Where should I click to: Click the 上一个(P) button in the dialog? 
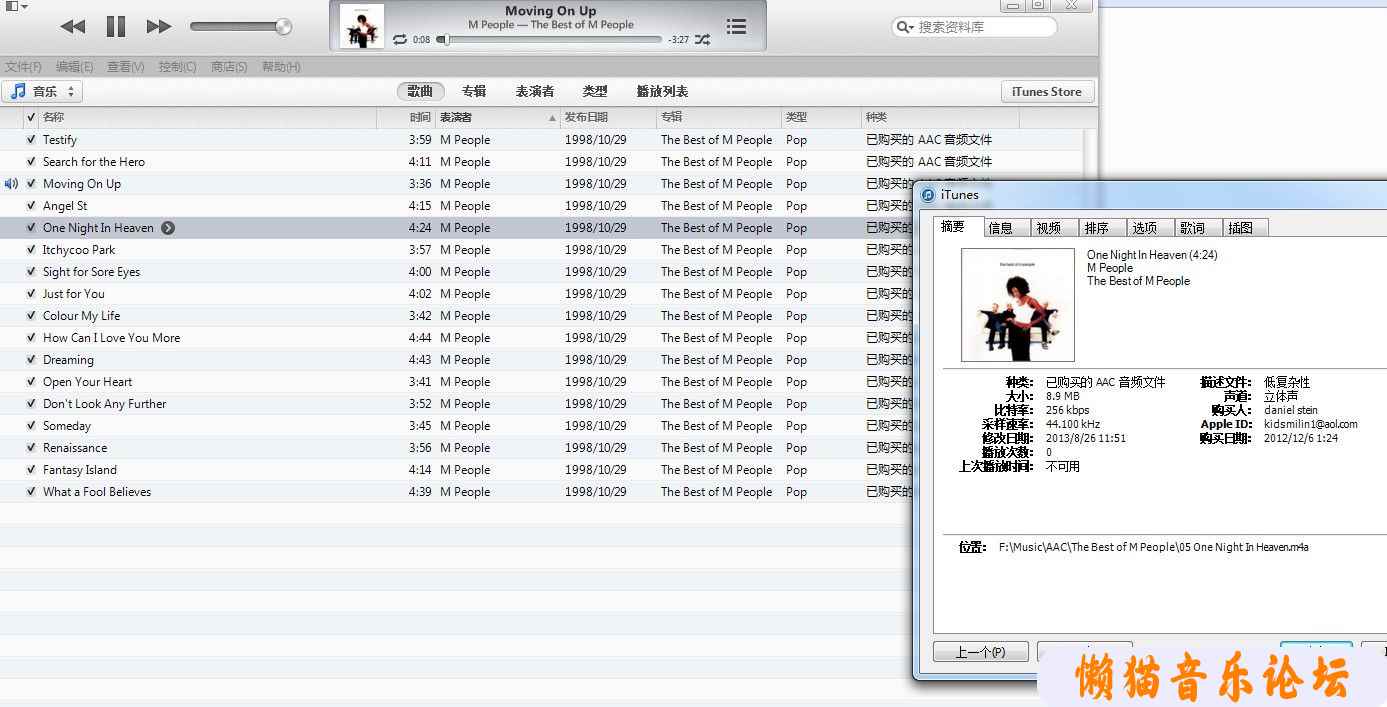(x=980, y=652)
